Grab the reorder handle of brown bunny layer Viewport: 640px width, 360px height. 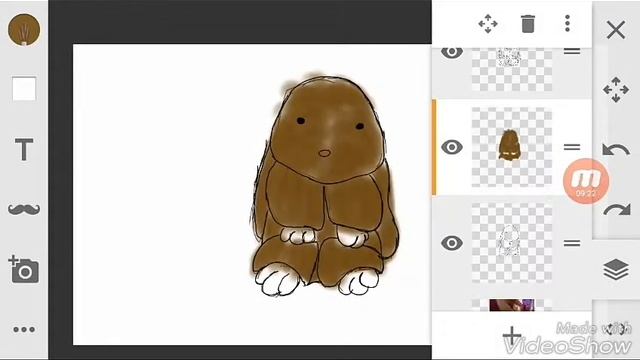pos(572,147)
